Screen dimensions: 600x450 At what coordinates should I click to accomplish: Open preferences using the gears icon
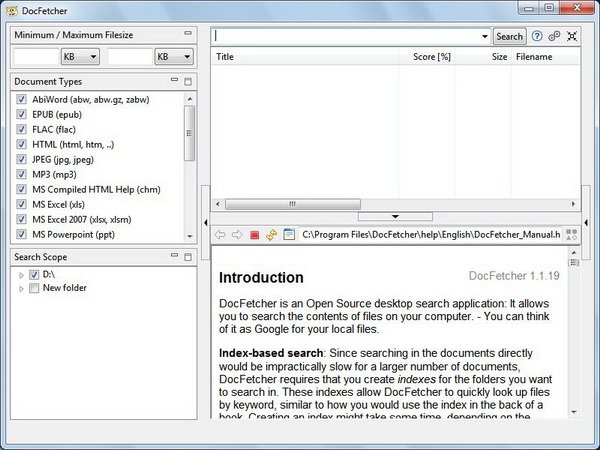point(554,36)
